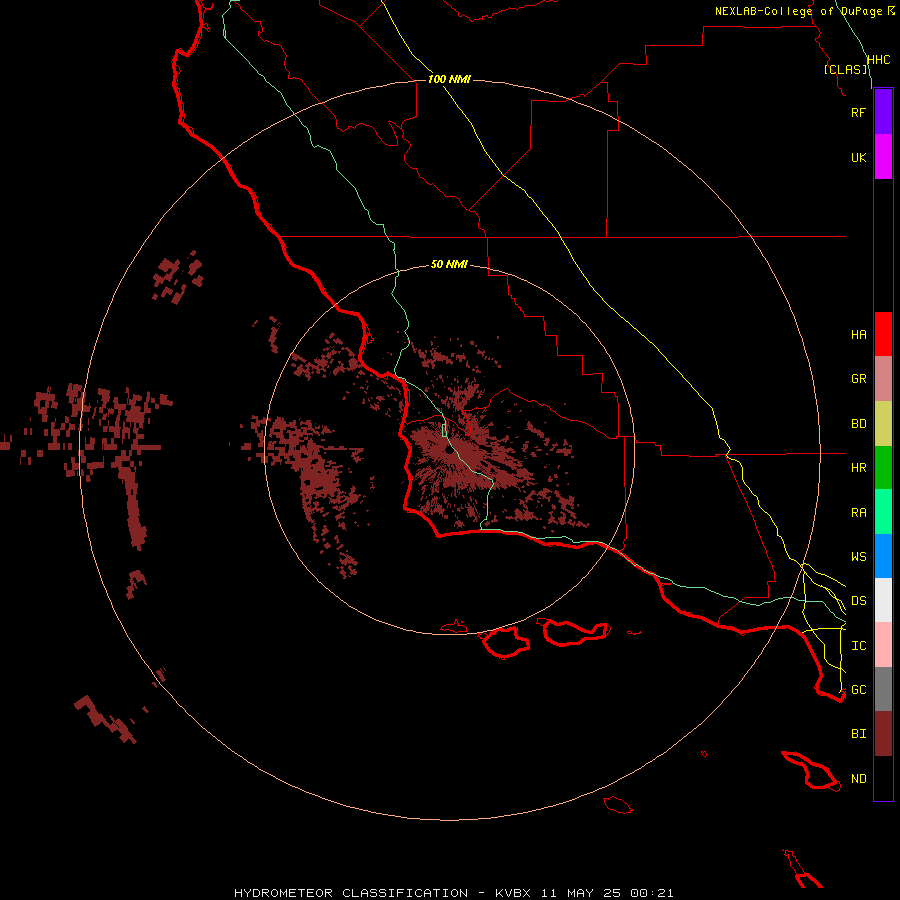Pick the HR green legend swatch
This screenshot has width=900, height=900.
click(x=883, y=468)
